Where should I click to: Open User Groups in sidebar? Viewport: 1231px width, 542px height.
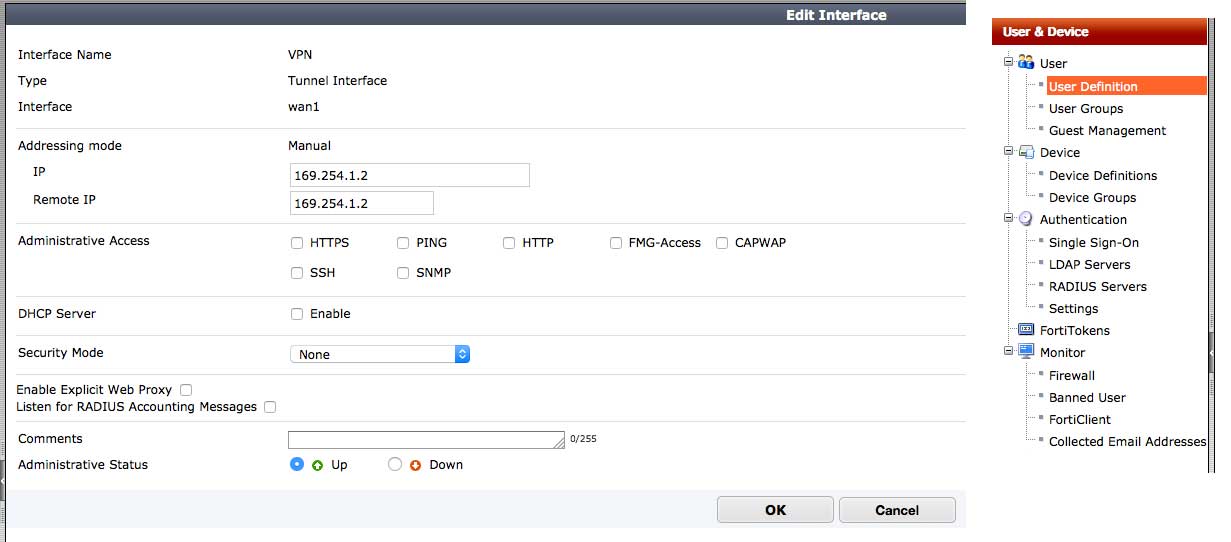pos(1085,109)
